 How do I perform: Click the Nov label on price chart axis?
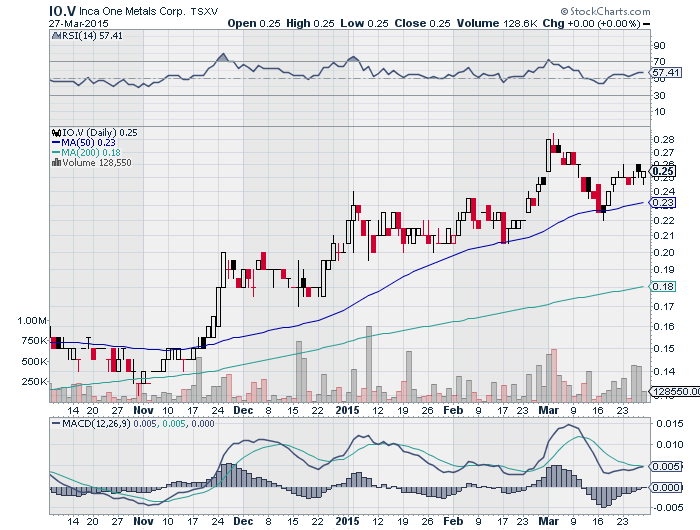click(143, 410)
